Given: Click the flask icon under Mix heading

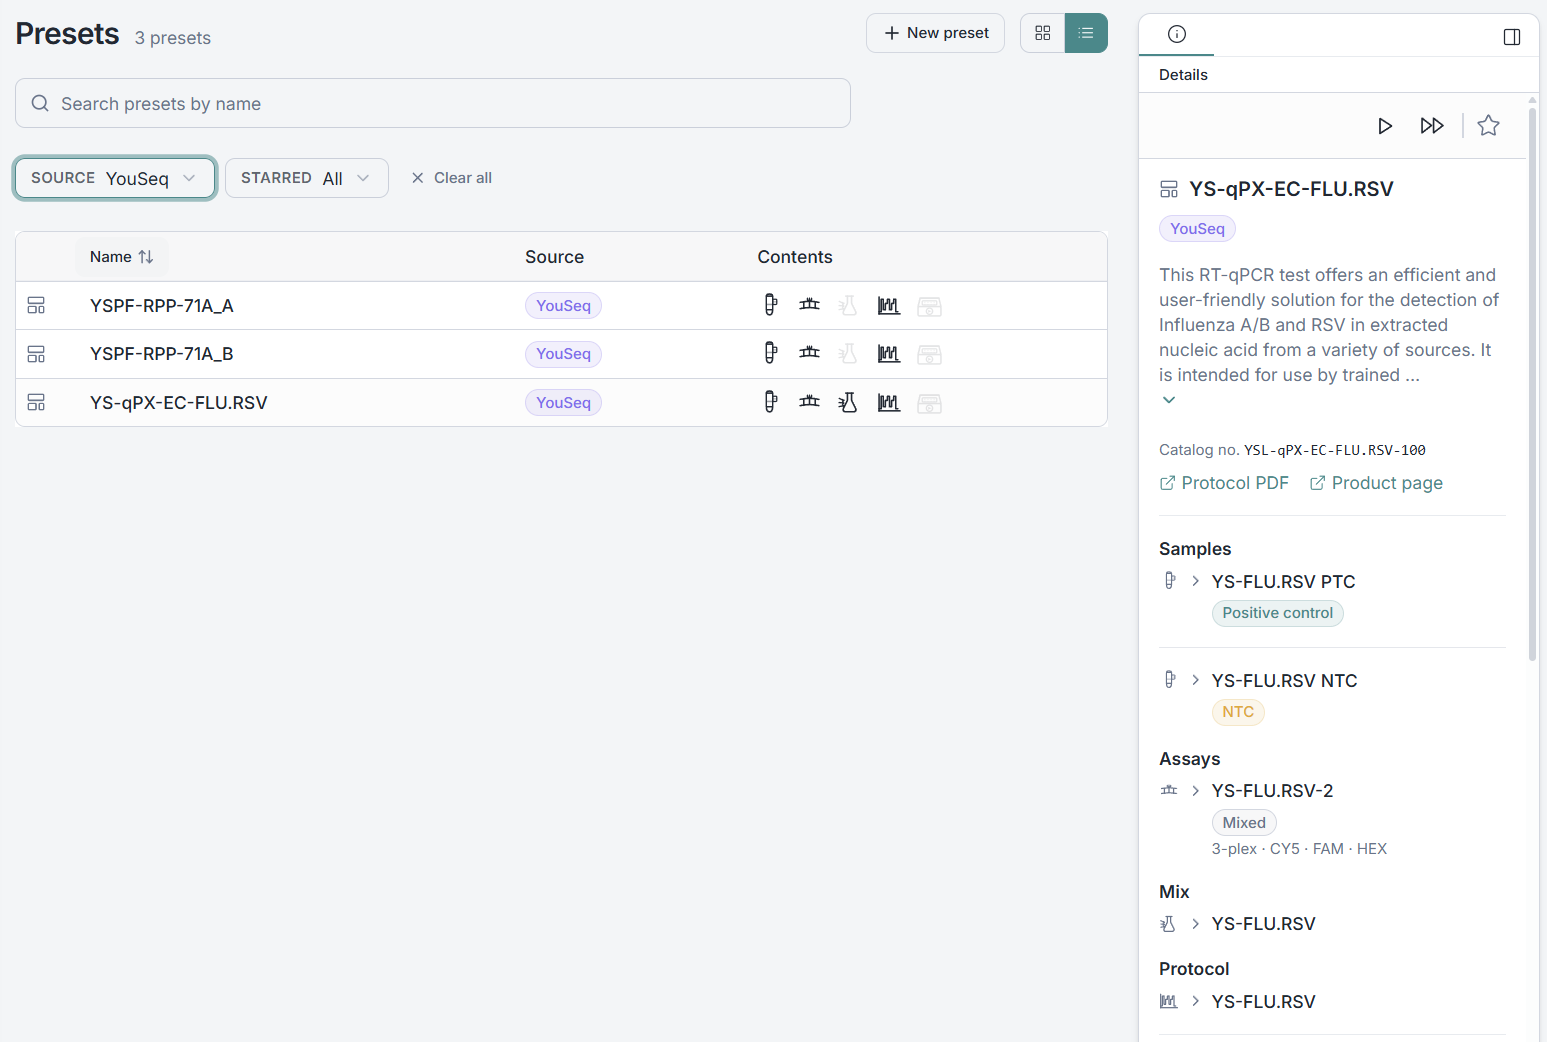Looking at the screenshot, I should (1168, 924).
